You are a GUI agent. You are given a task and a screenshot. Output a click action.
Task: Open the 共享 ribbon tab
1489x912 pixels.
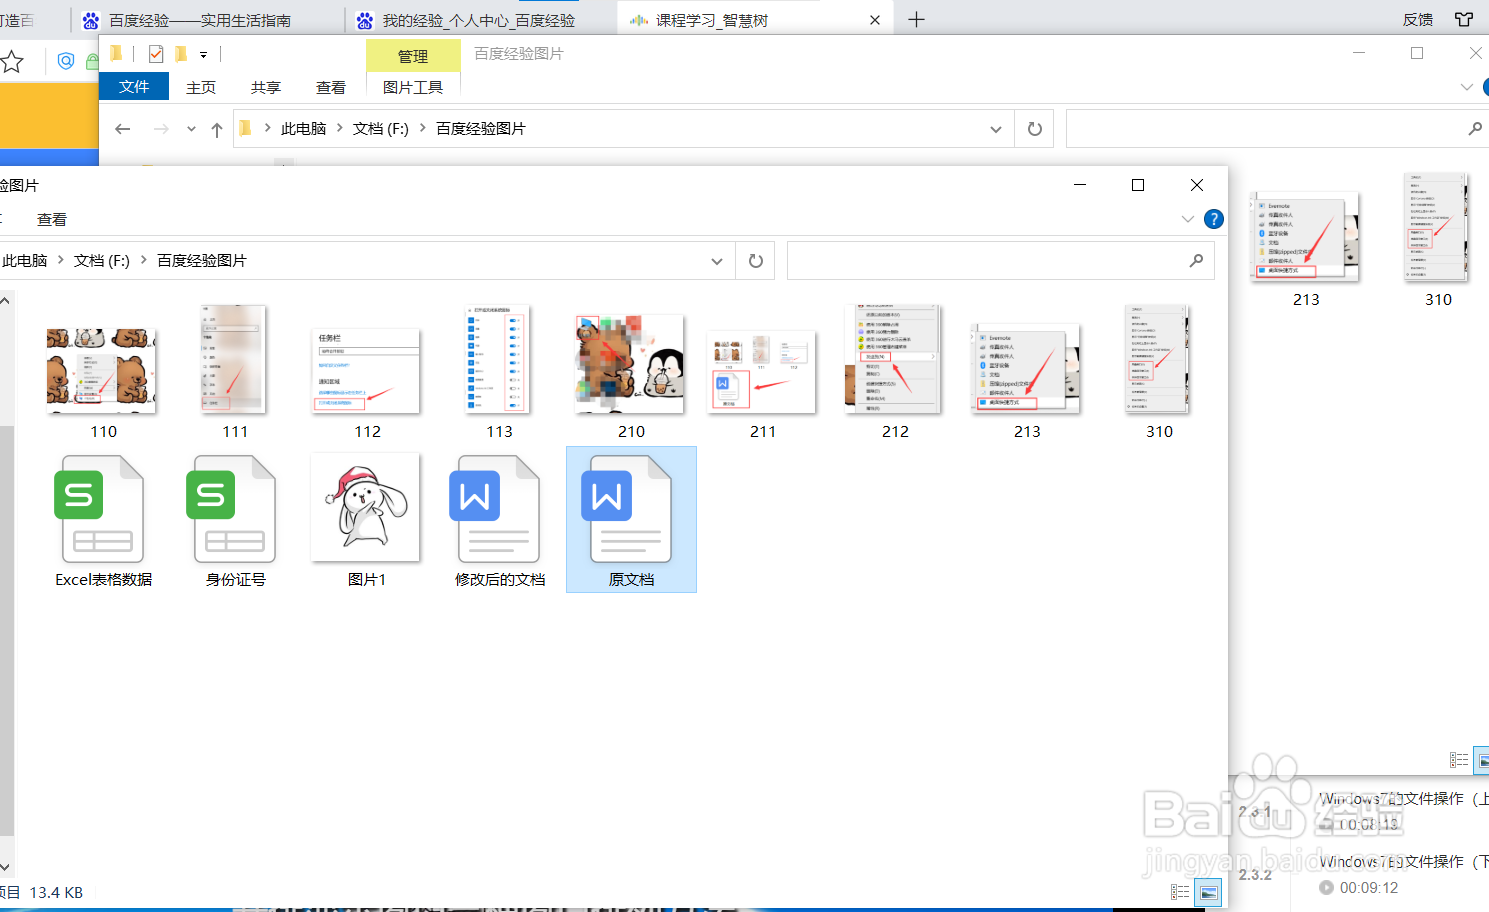pos(266,87)
